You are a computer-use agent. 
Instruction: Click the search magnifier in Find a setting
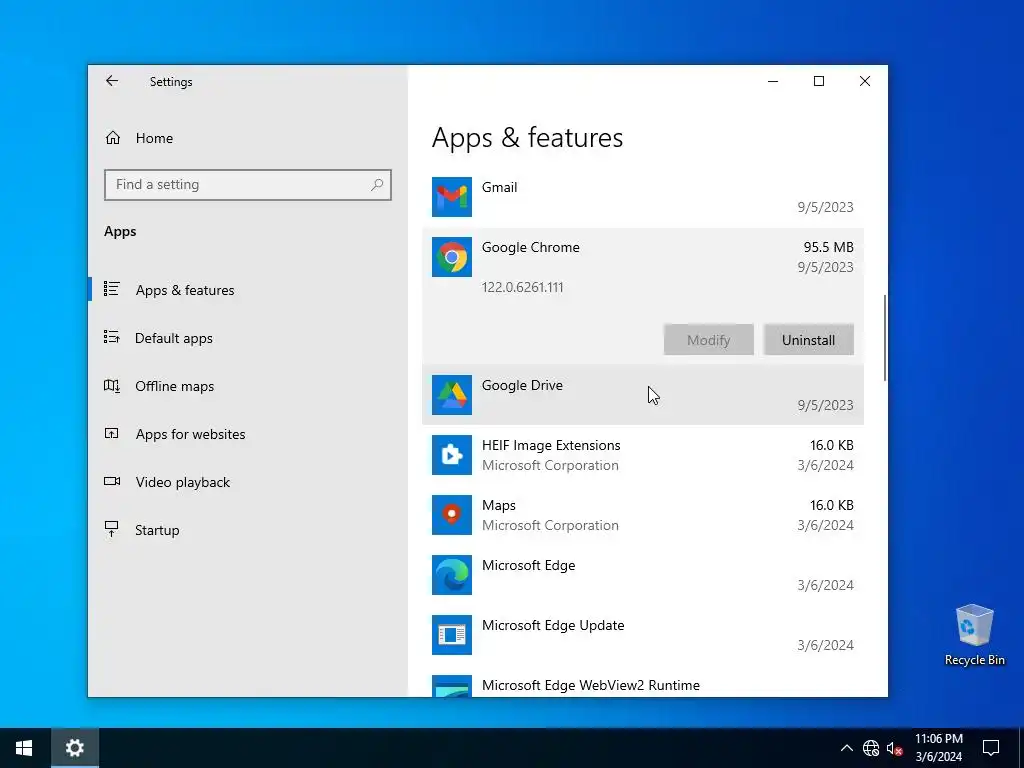tap(377, 185)
